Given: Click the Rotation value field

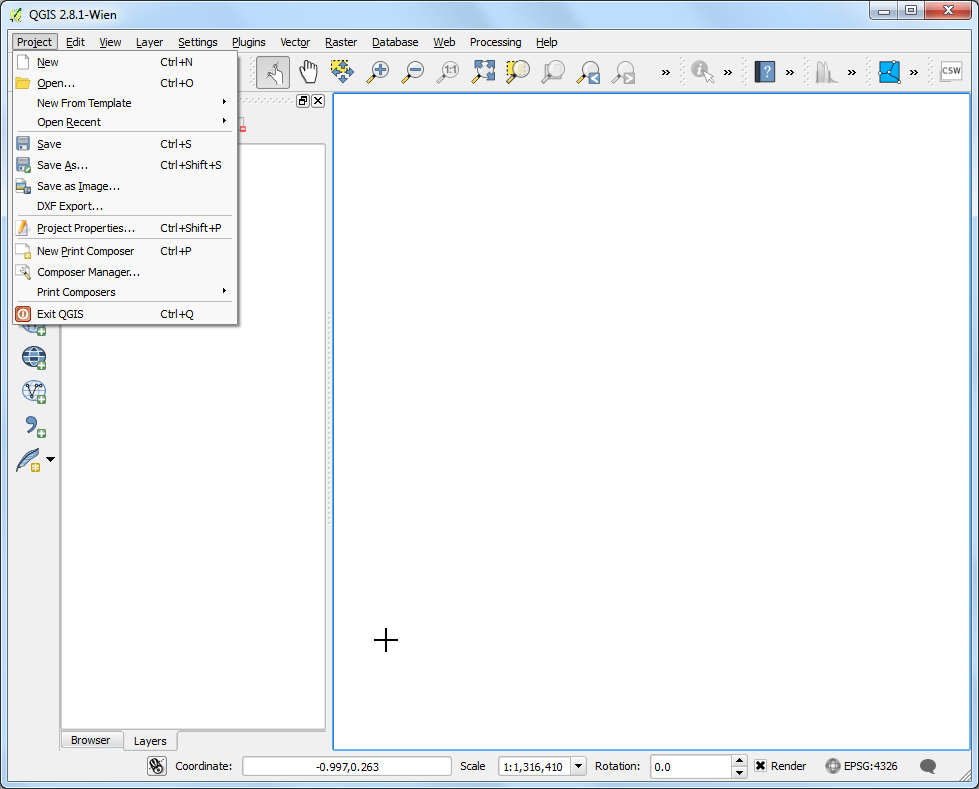Looking at the screenshot, I should (x=691, y=767).
